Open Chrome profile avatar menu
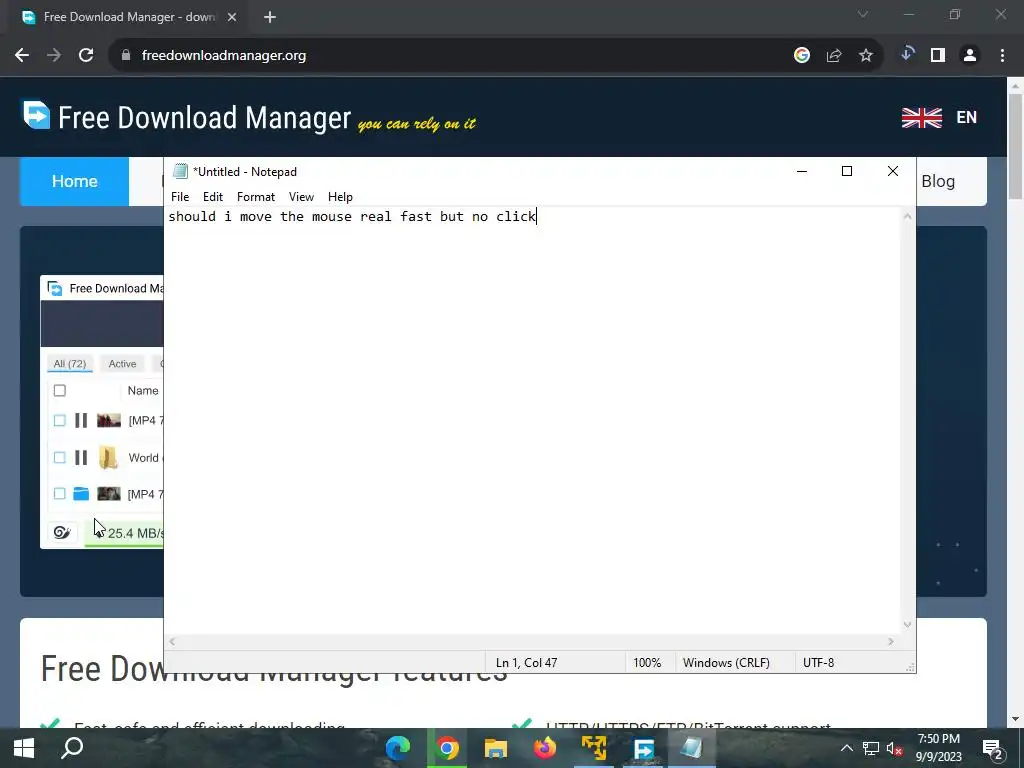 click(x=970, y=56)
